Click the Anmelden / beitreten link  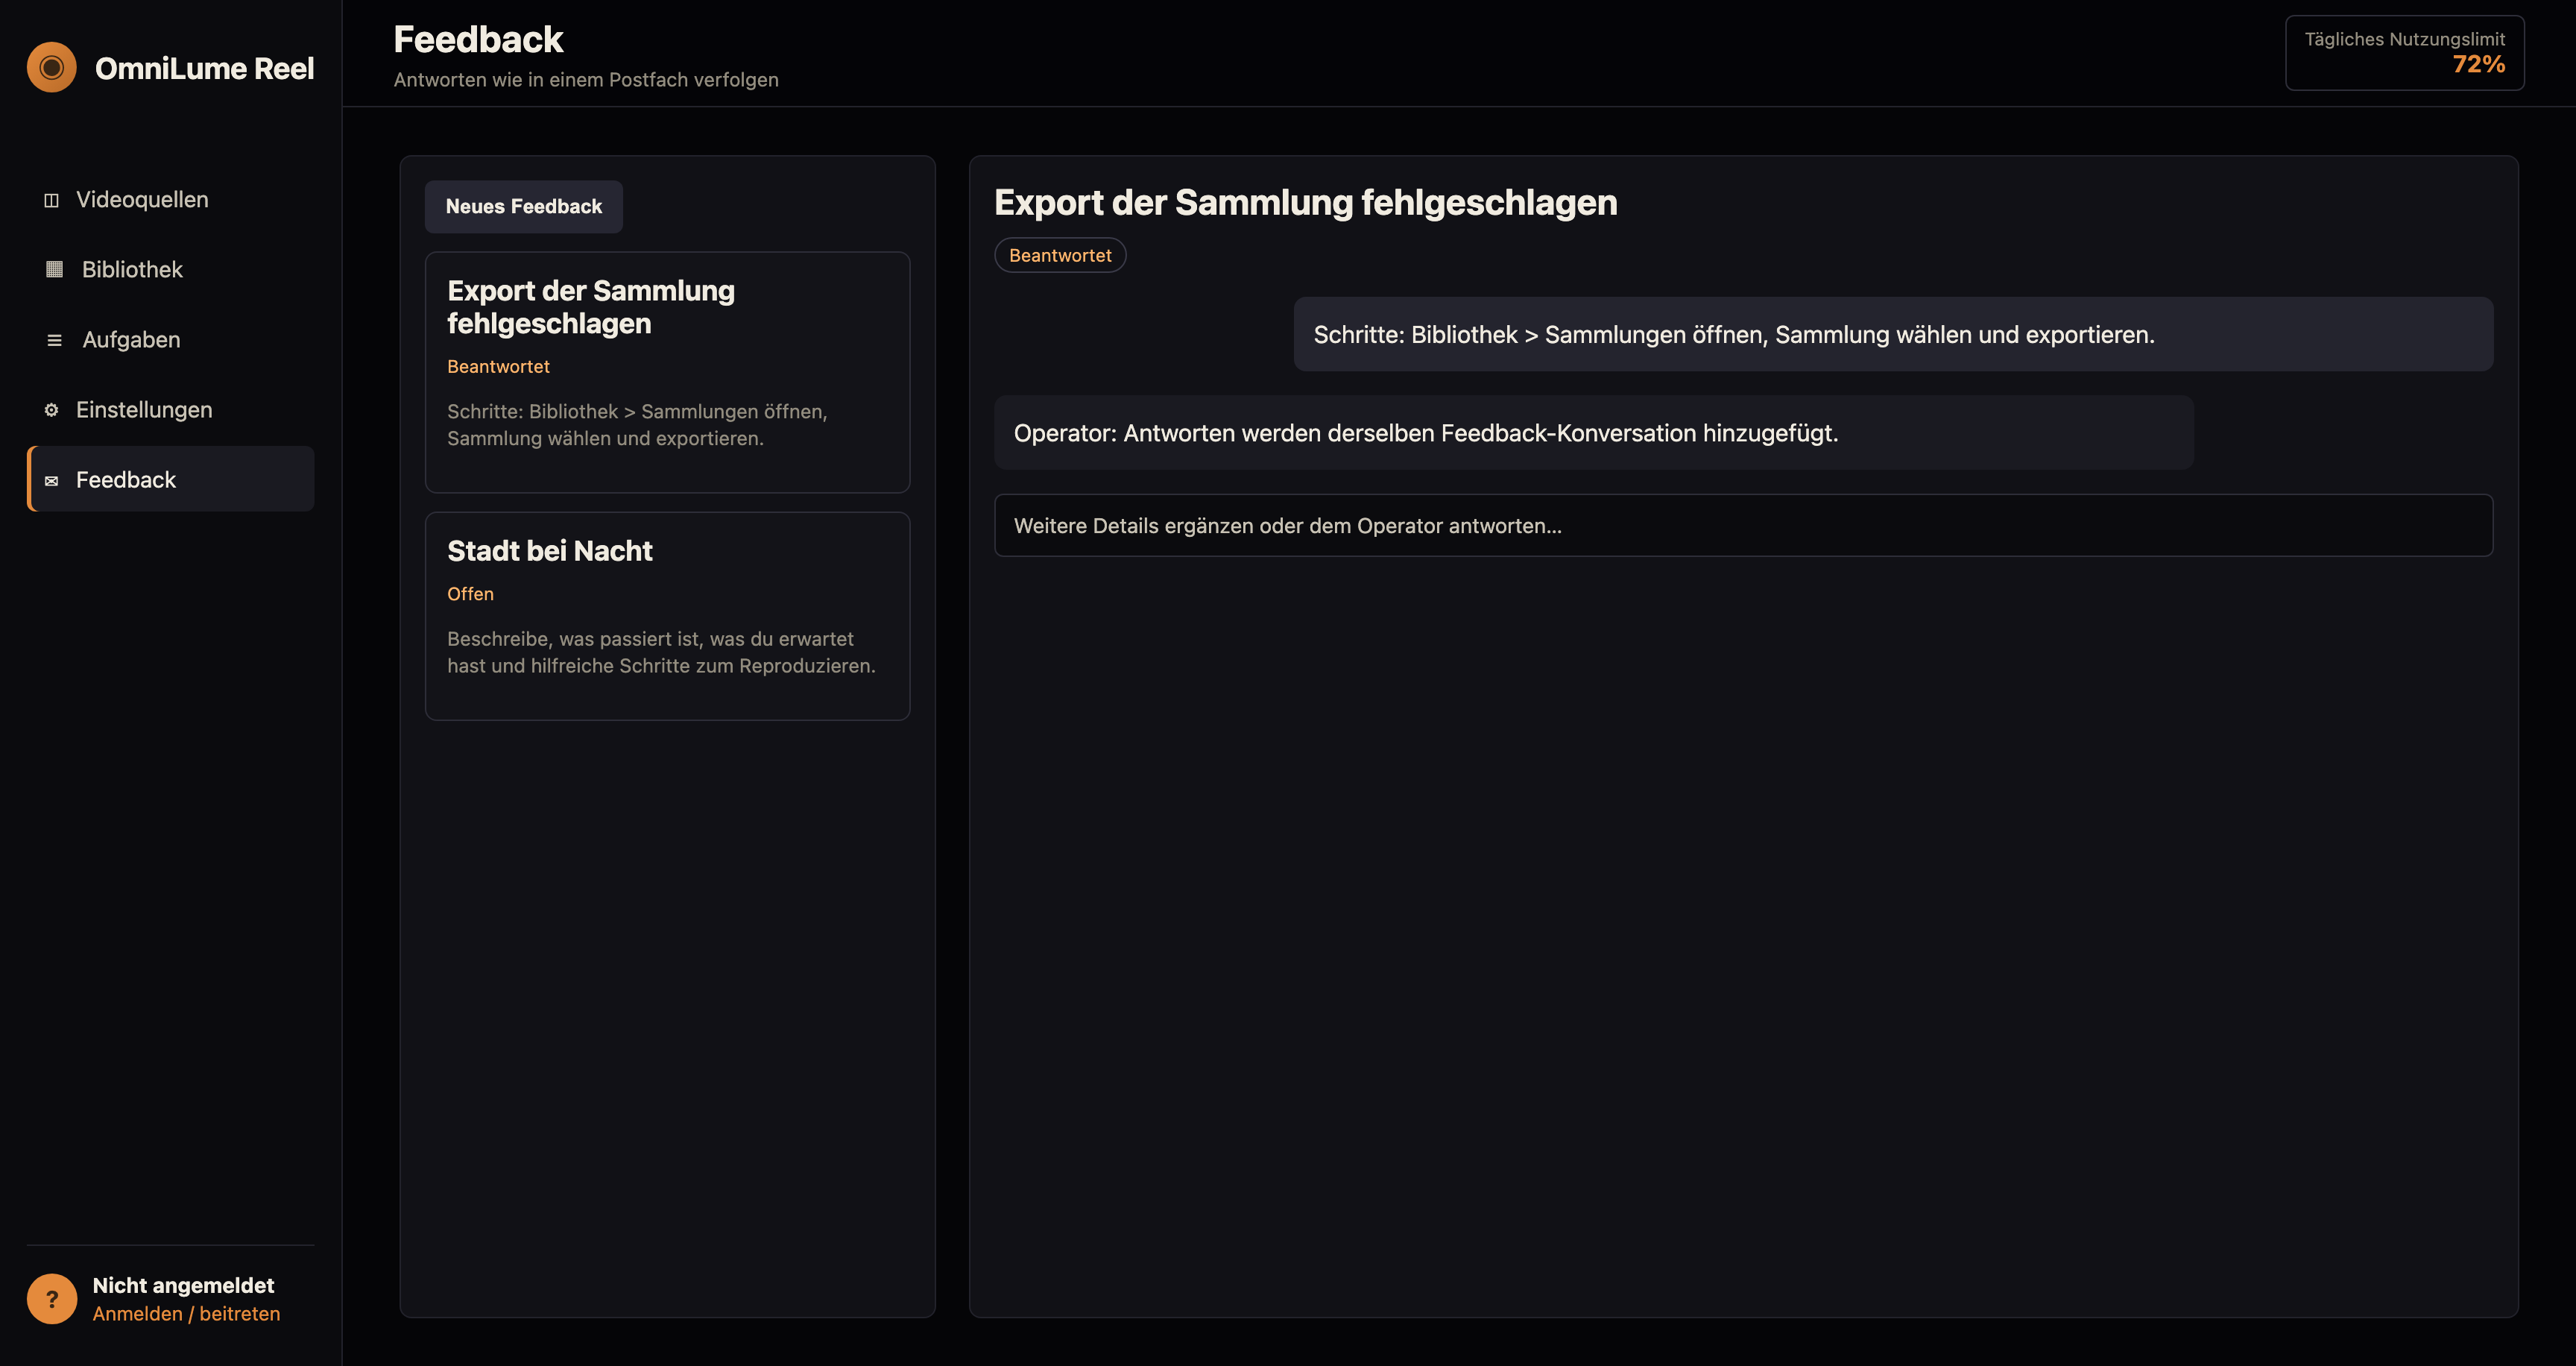[x=186, y=1313]
